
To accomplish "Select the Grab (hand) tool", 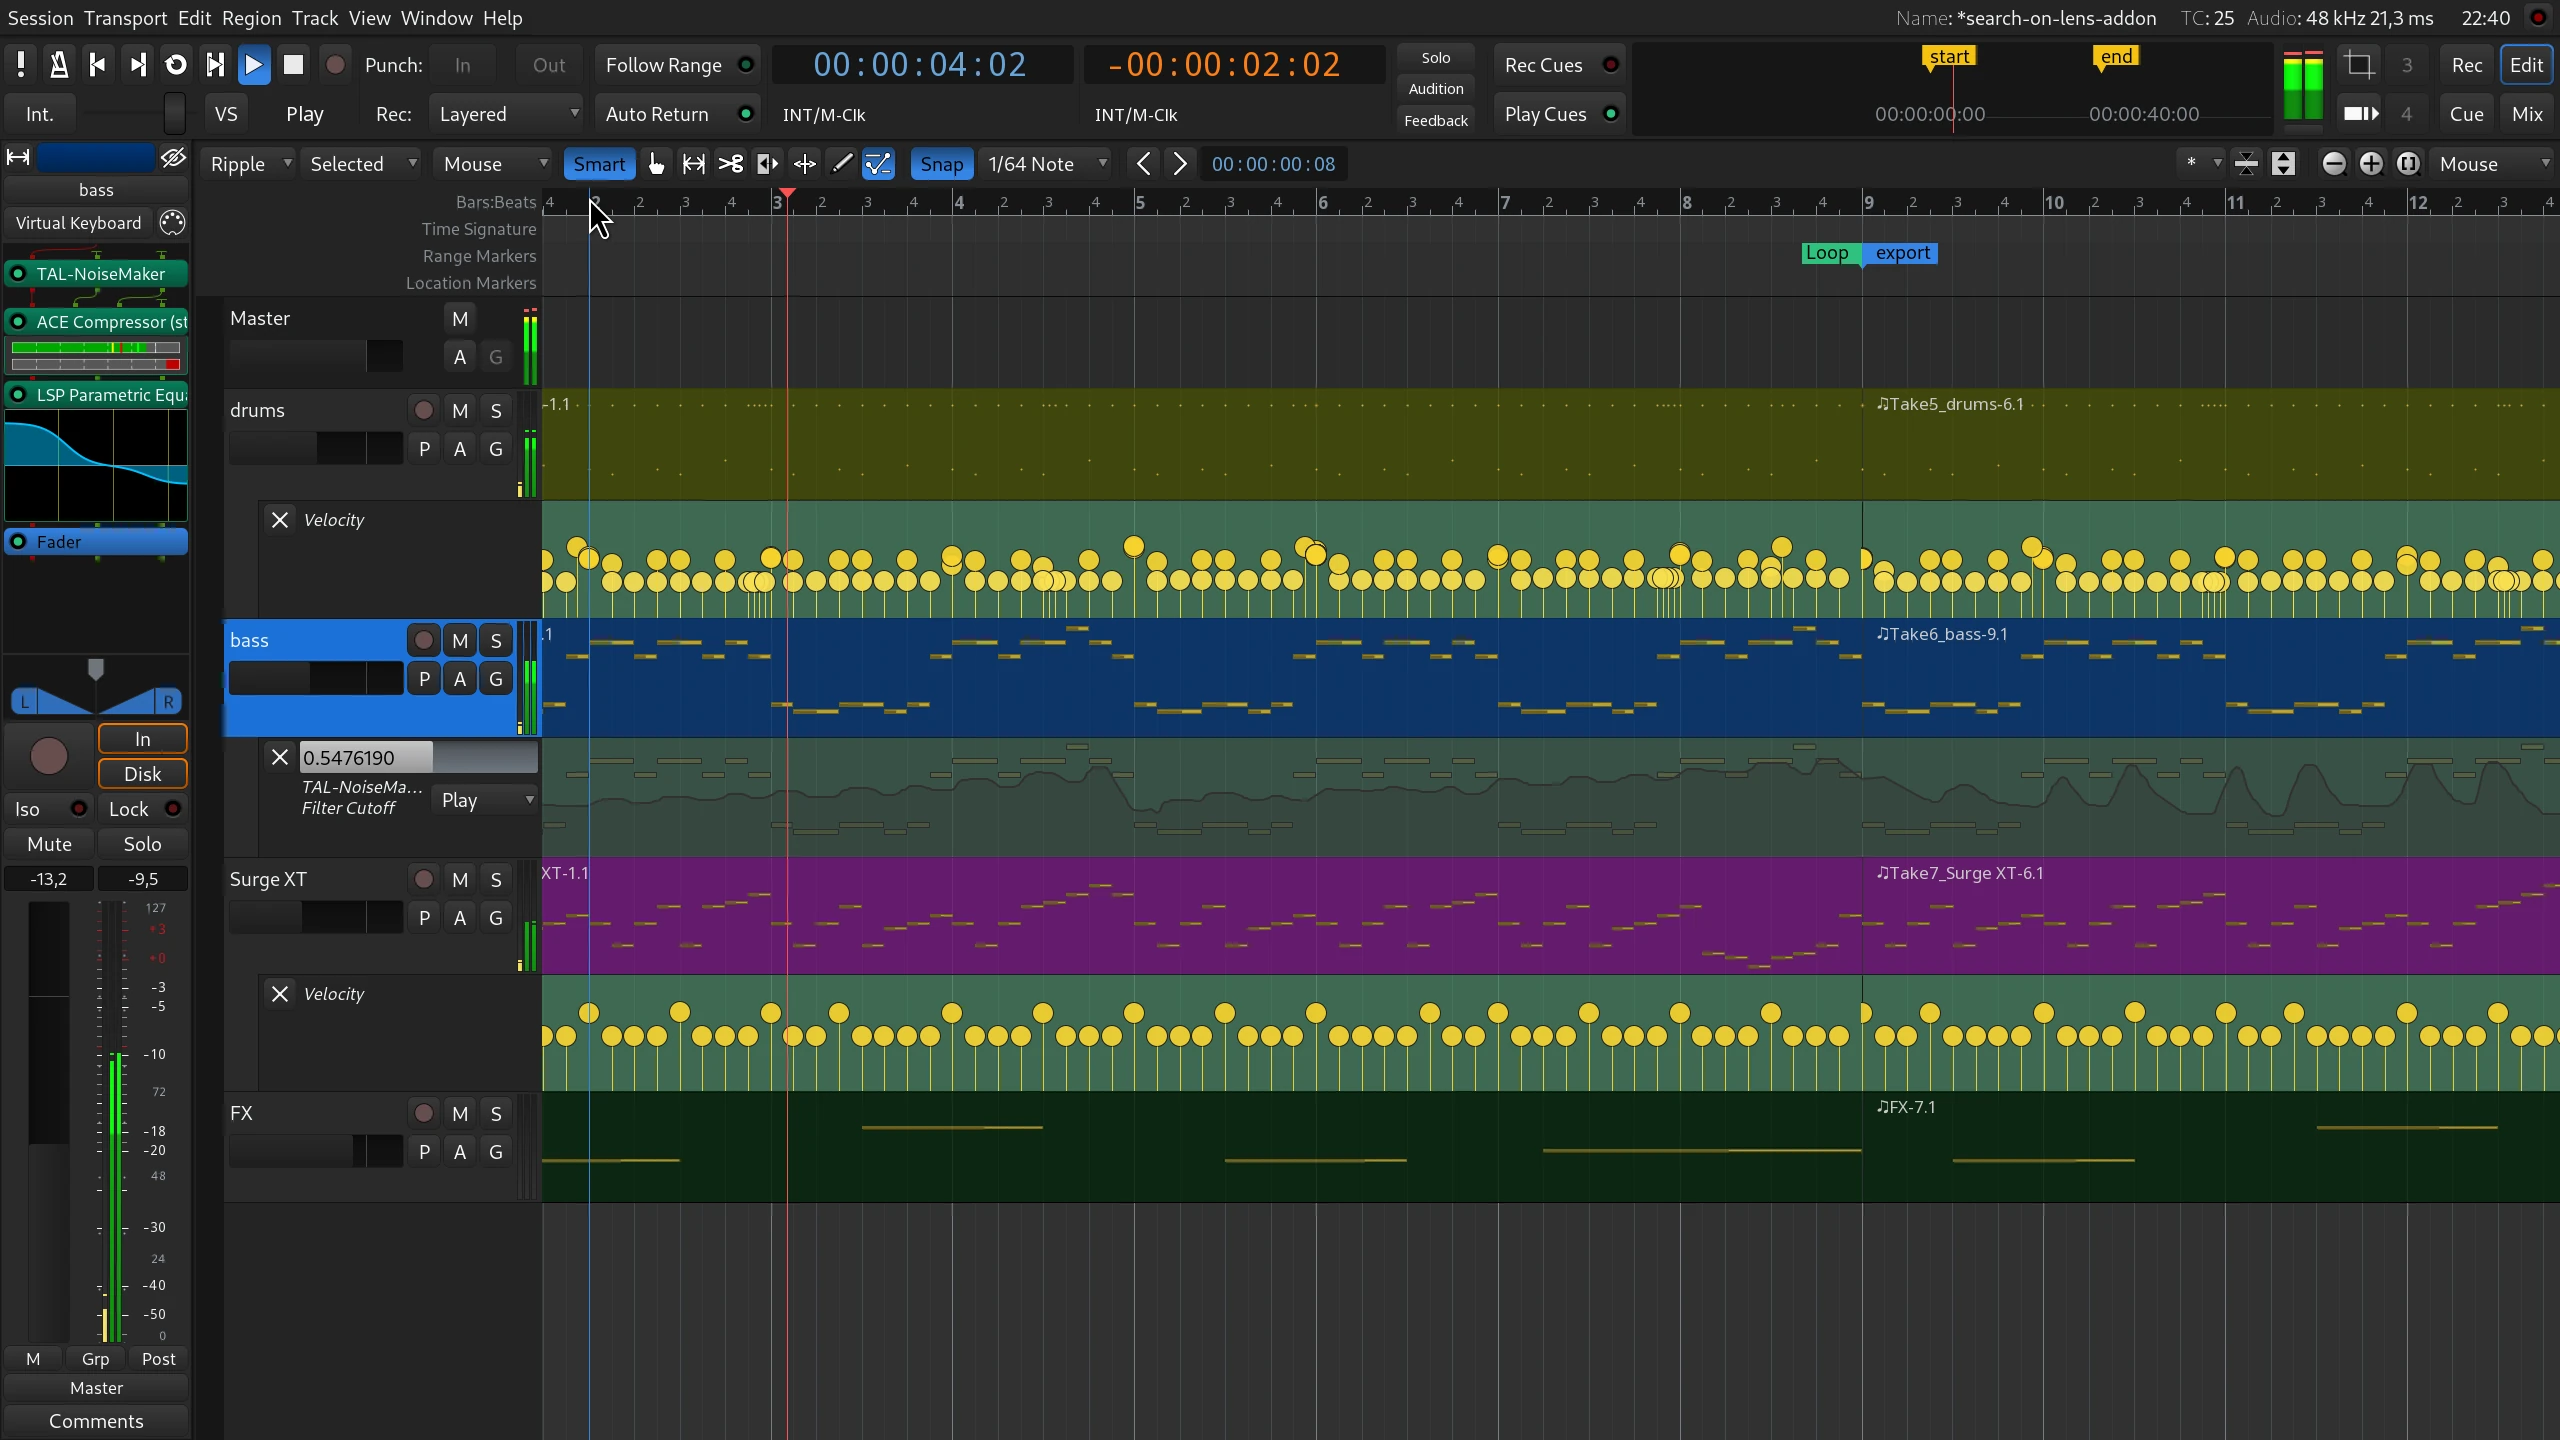I will [x=656, y=164].
